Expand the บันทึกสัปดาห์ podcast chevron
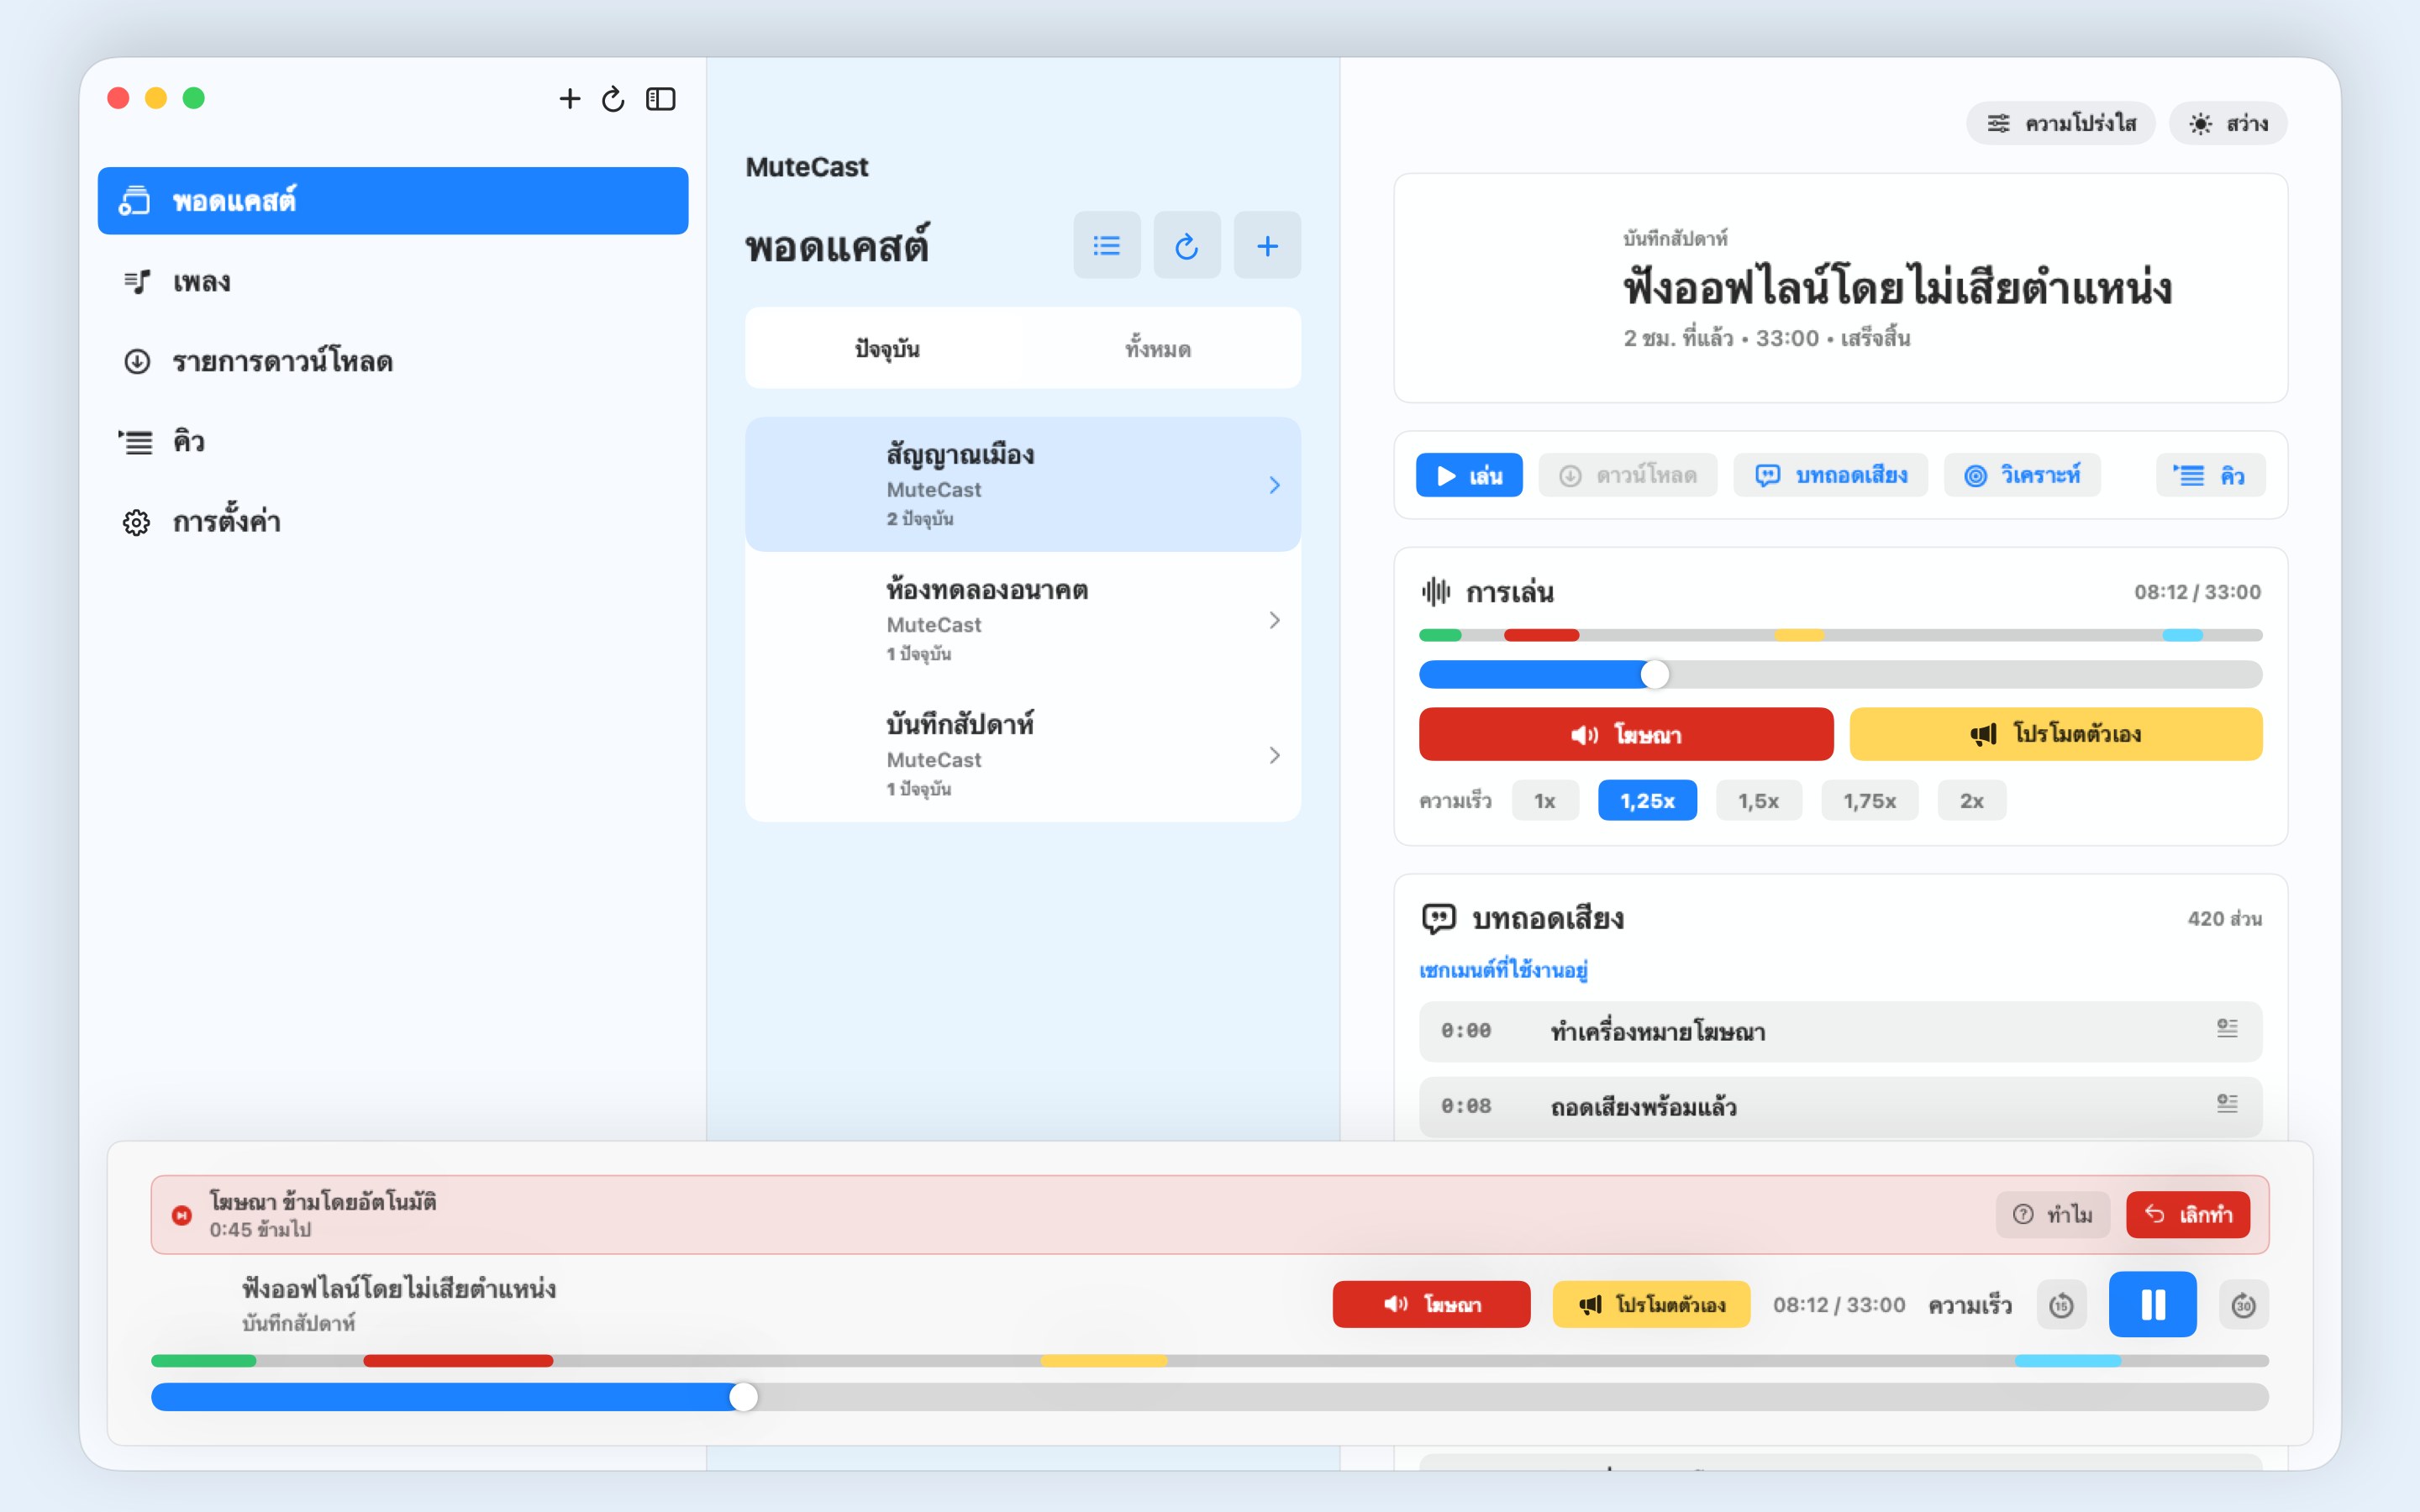2420x1512 pixels. (x=1274, y=755)
